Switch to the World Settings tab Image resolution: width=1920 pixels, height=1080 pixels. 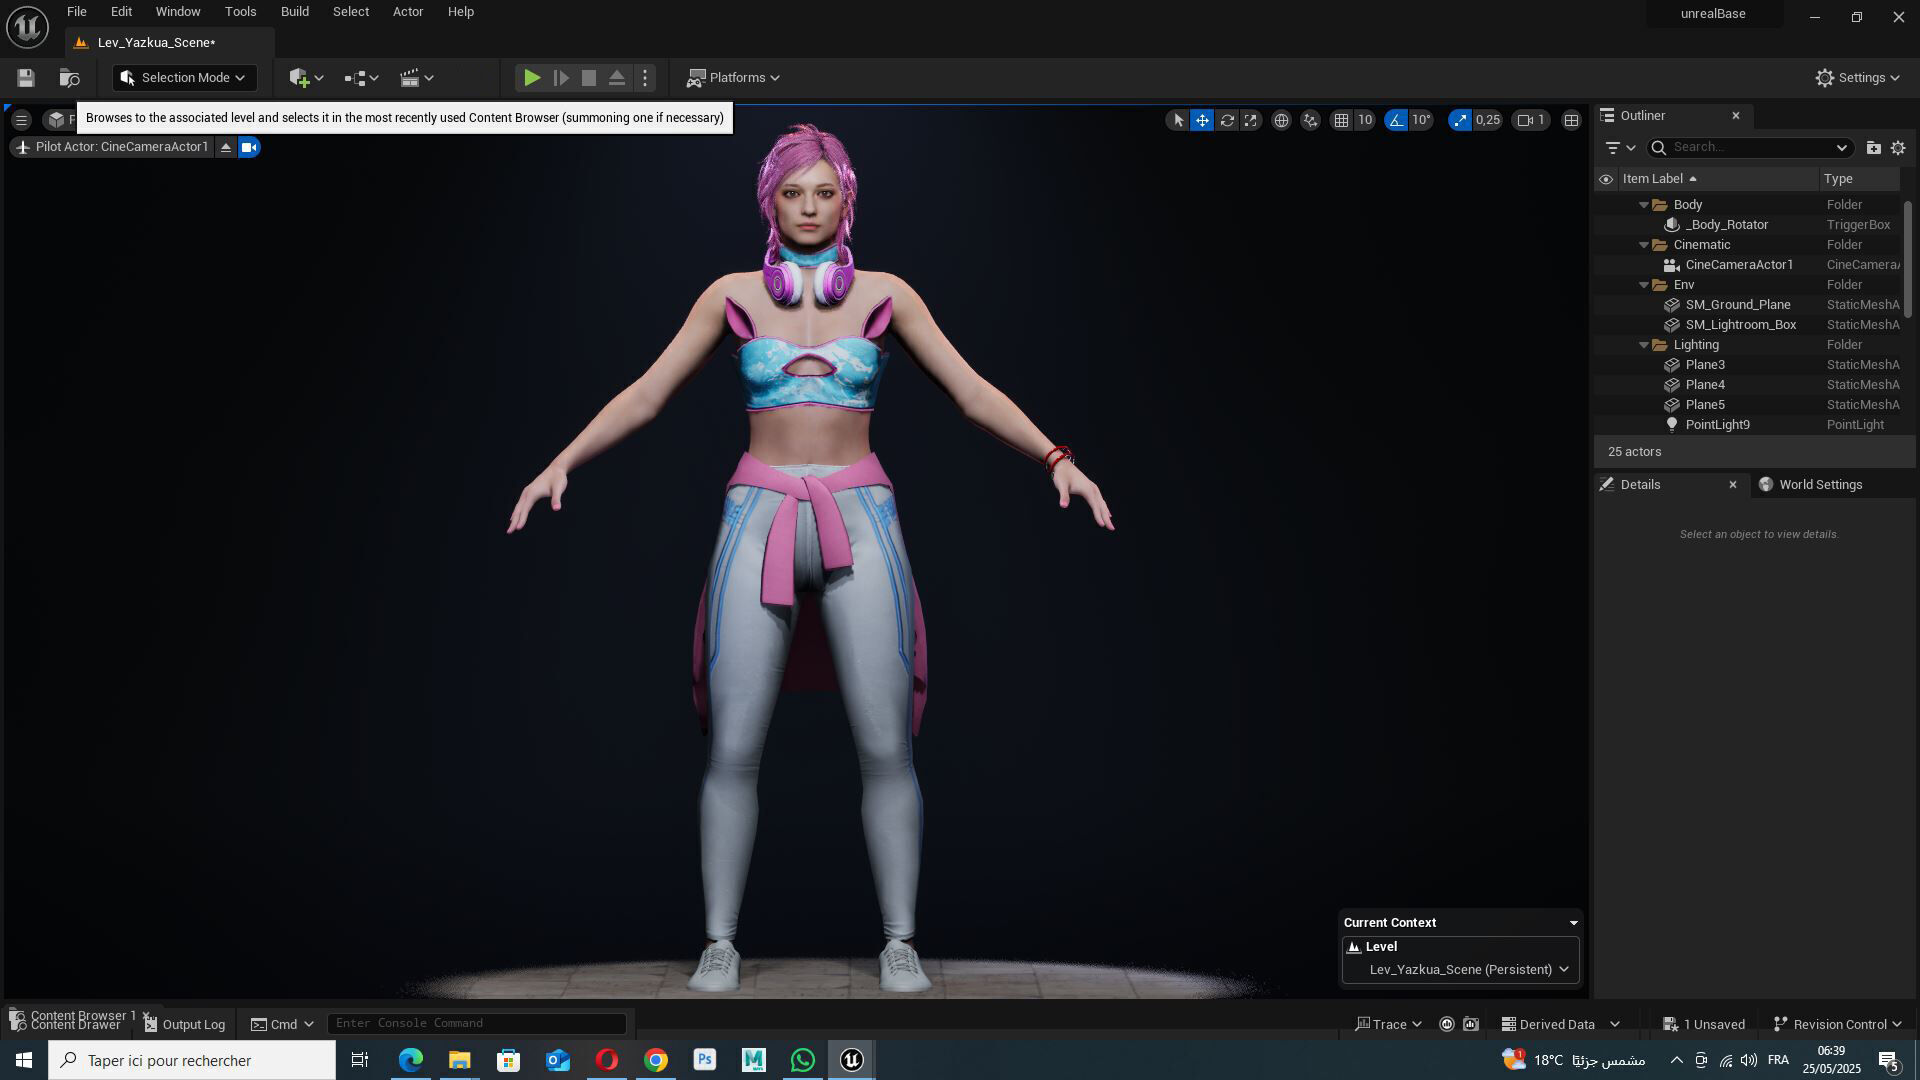pyautogui.click(x=1820, y=485)
